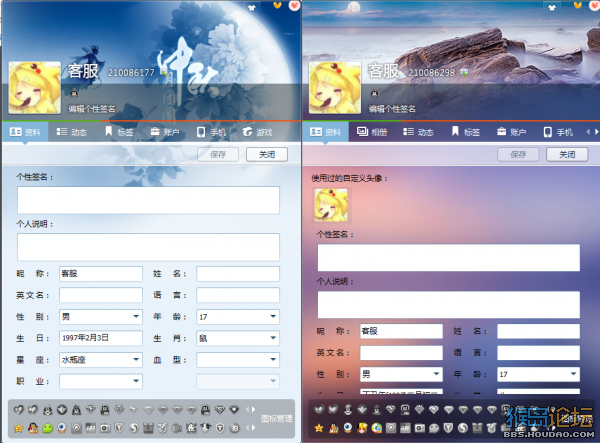
Task: Open 图标管理 link in left window
Action: point(277,419)
